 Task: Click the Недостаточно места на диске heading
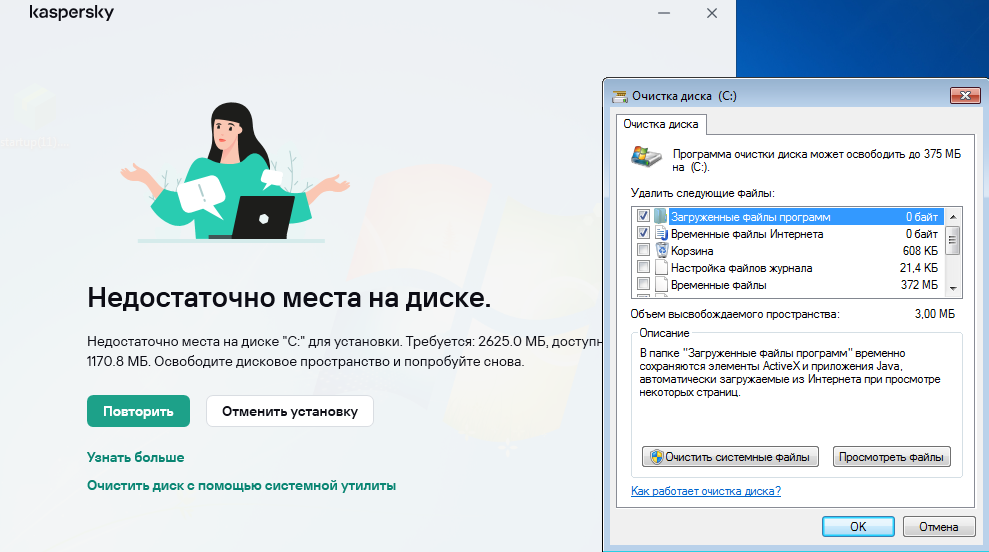(x=289, y=298)
